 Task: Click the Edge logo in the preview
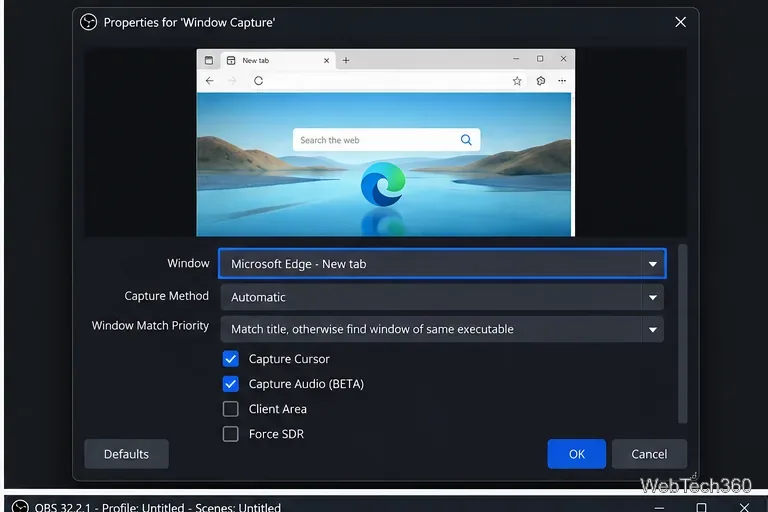[x=383, y=185]
